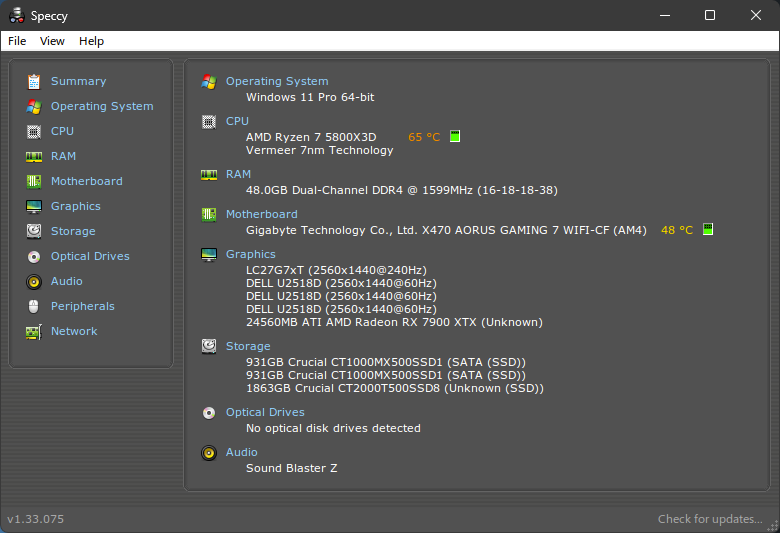Screen dimensions: 780x533
Task: Open Graphics via the monitor sidebar icon
Action: [x=34, y=206]
